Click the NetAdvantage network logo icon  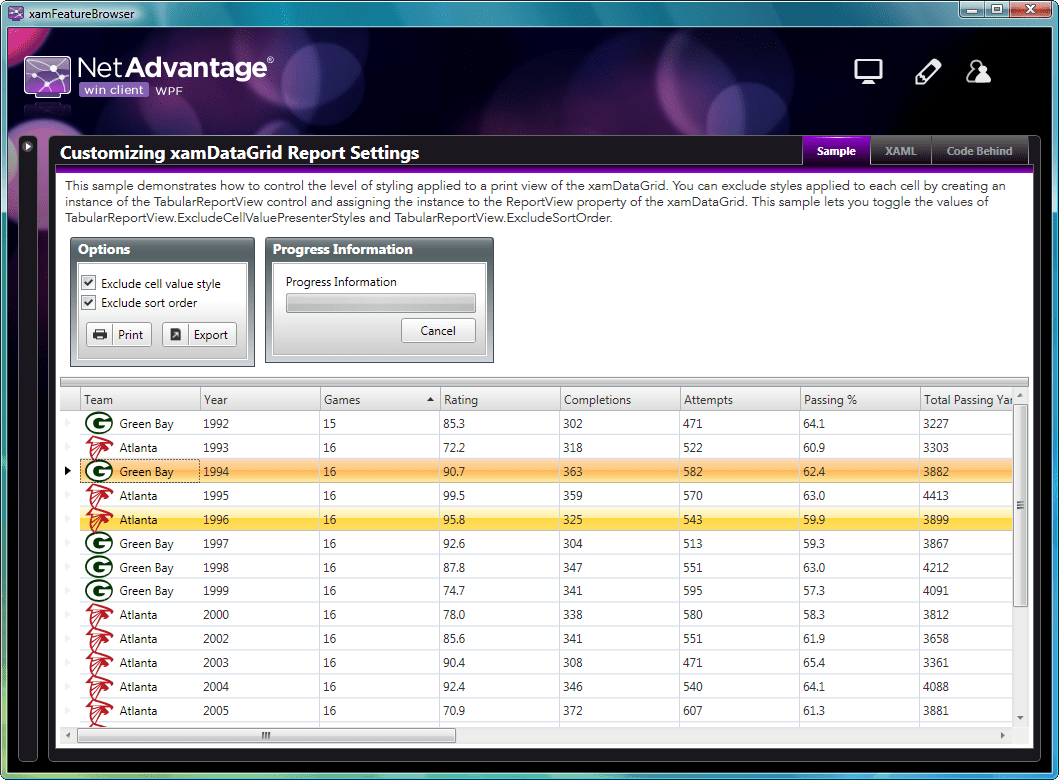pos(46,76)
